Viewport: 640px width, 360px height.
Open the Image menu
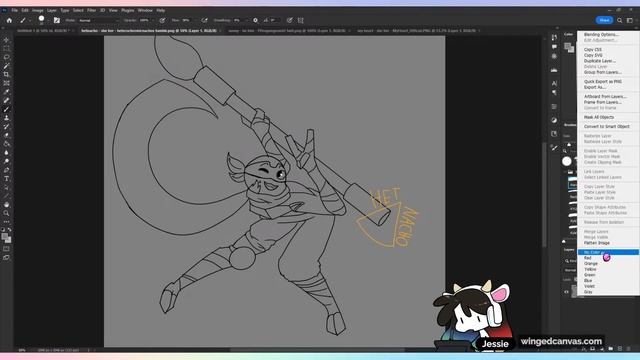(x=38, y=10)
